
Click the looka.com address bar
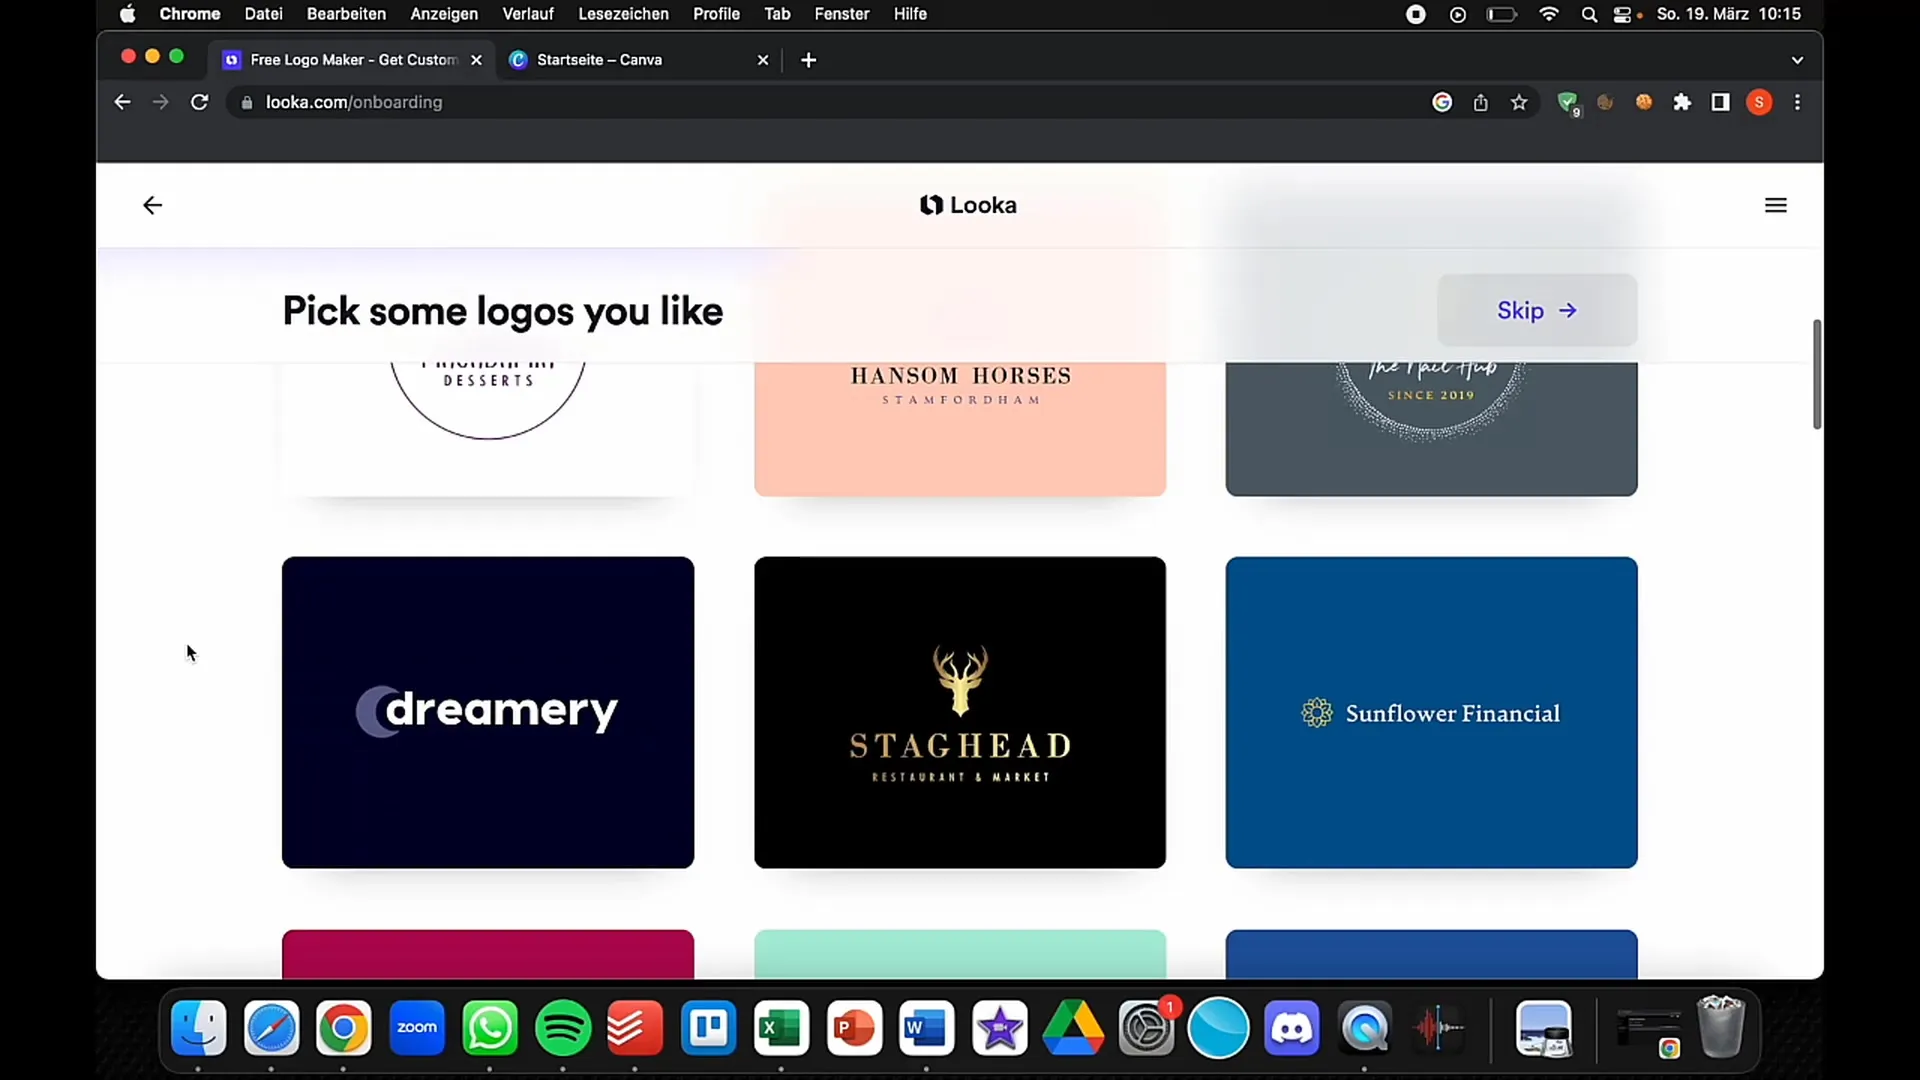(830, 102)
